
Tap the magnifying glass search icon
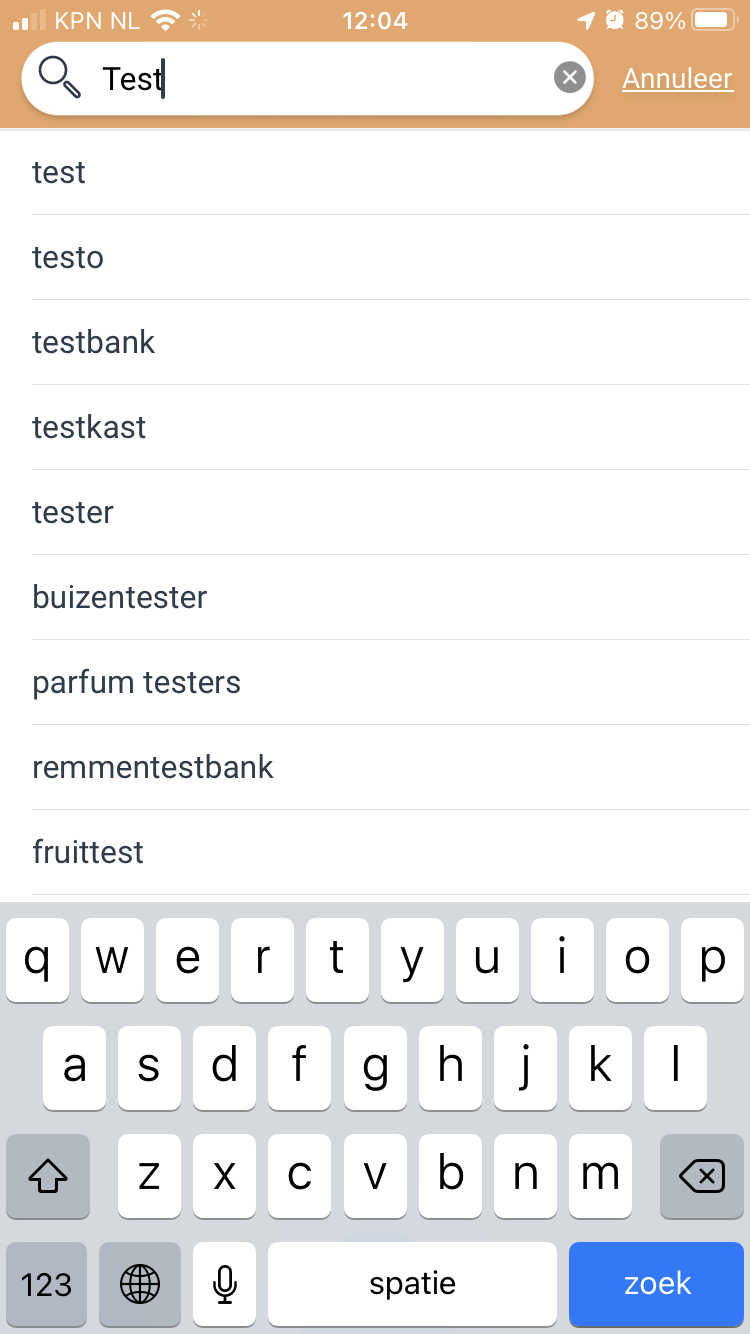pyautogui.click(x=59, y=77)
